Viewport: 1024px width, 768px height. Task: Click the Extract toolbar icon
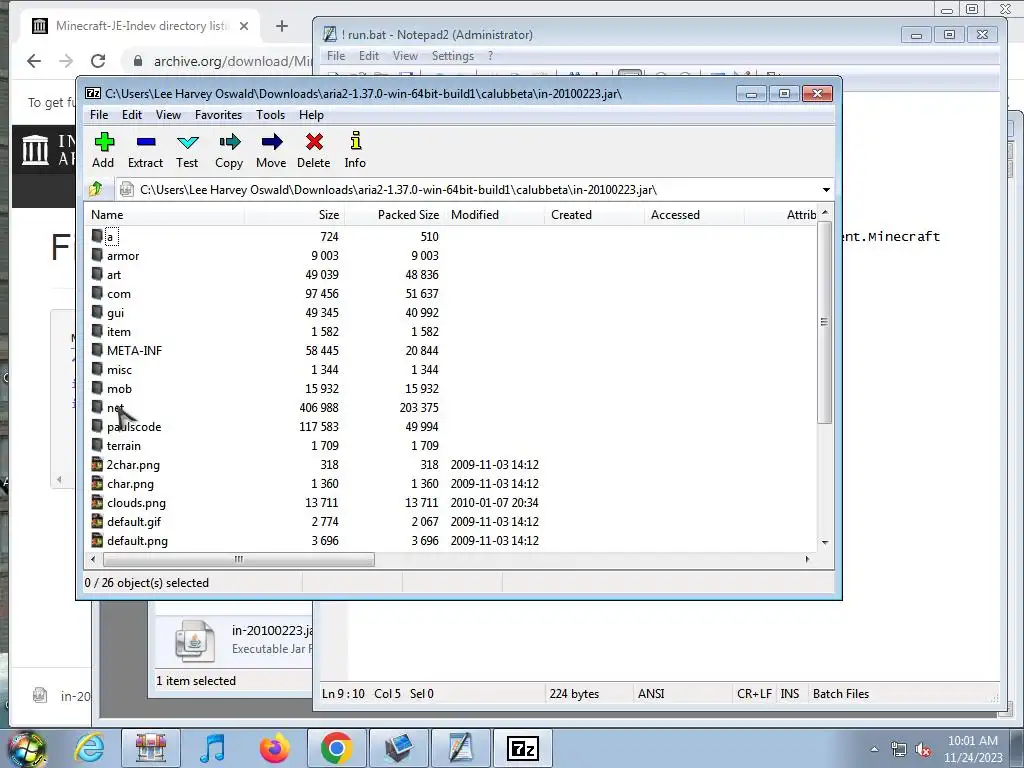coord(145,151)
